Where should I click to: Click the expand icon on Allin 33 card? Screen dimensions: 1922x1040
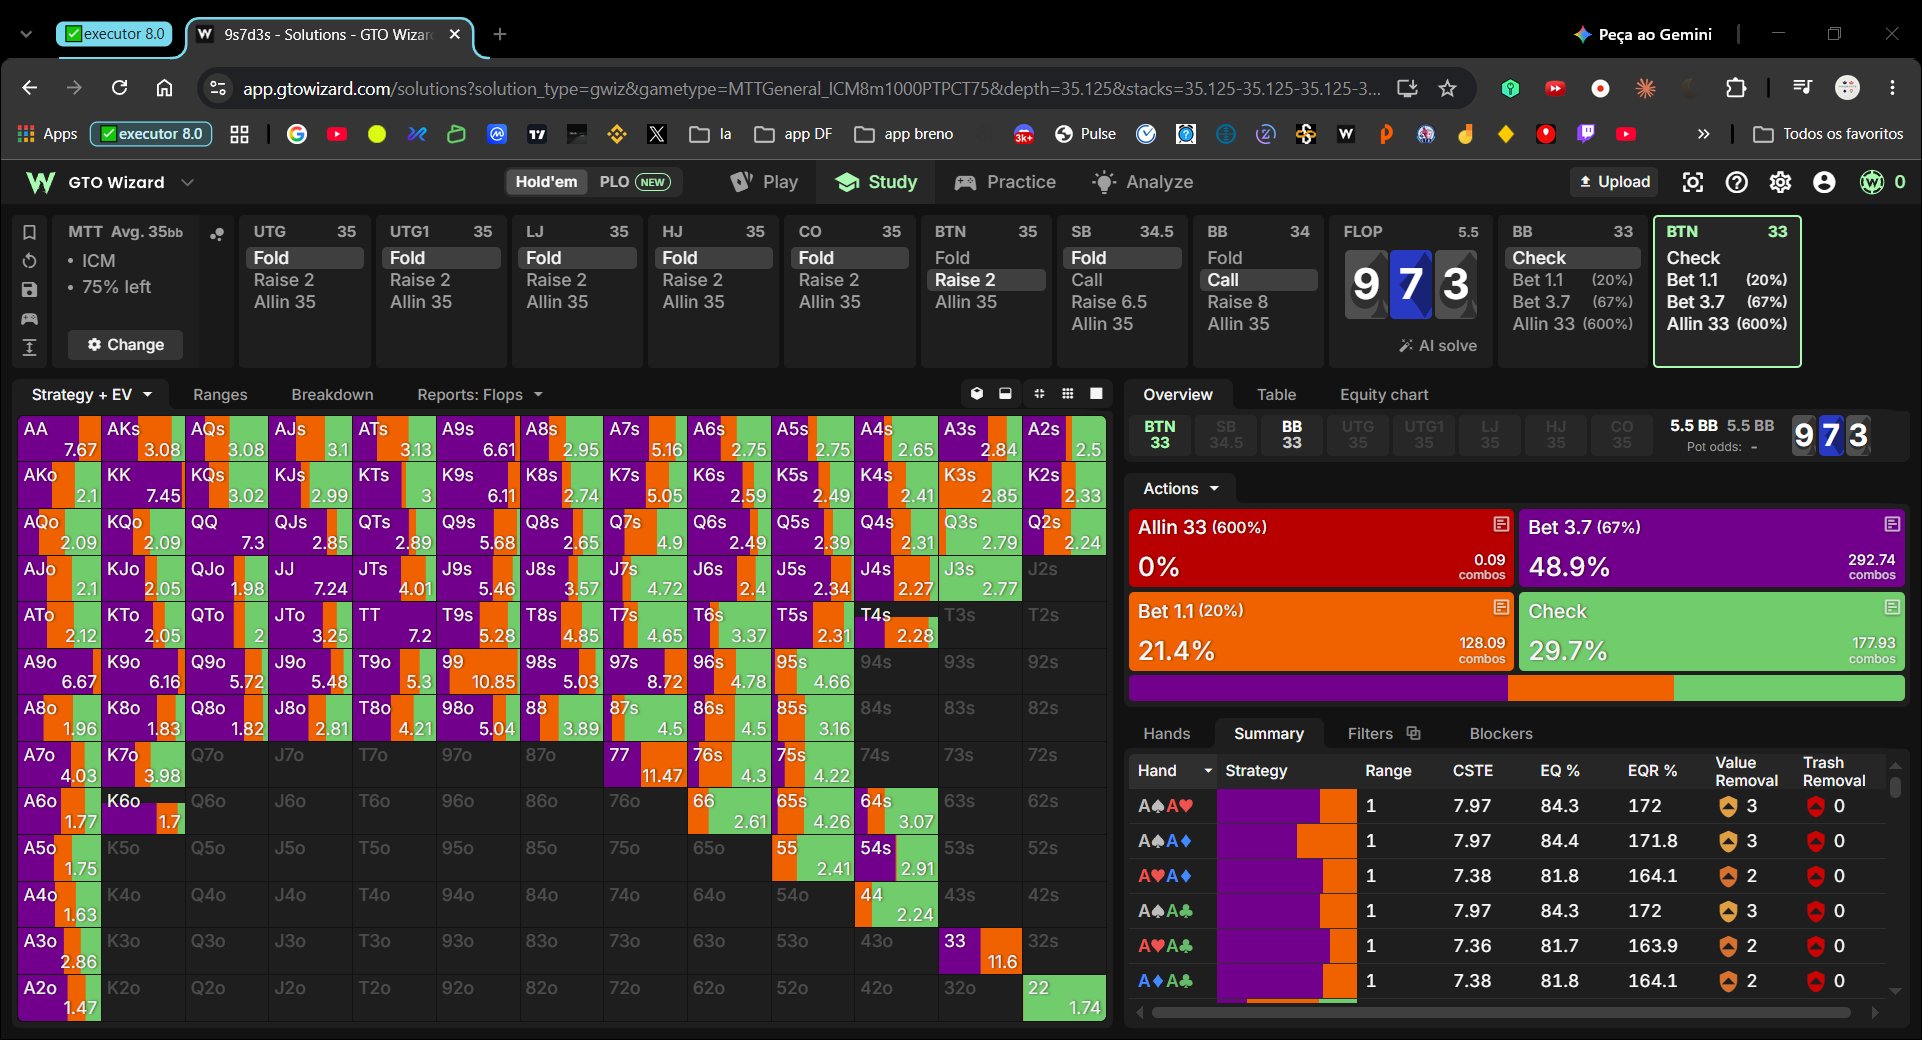[x=1501, y=524]
